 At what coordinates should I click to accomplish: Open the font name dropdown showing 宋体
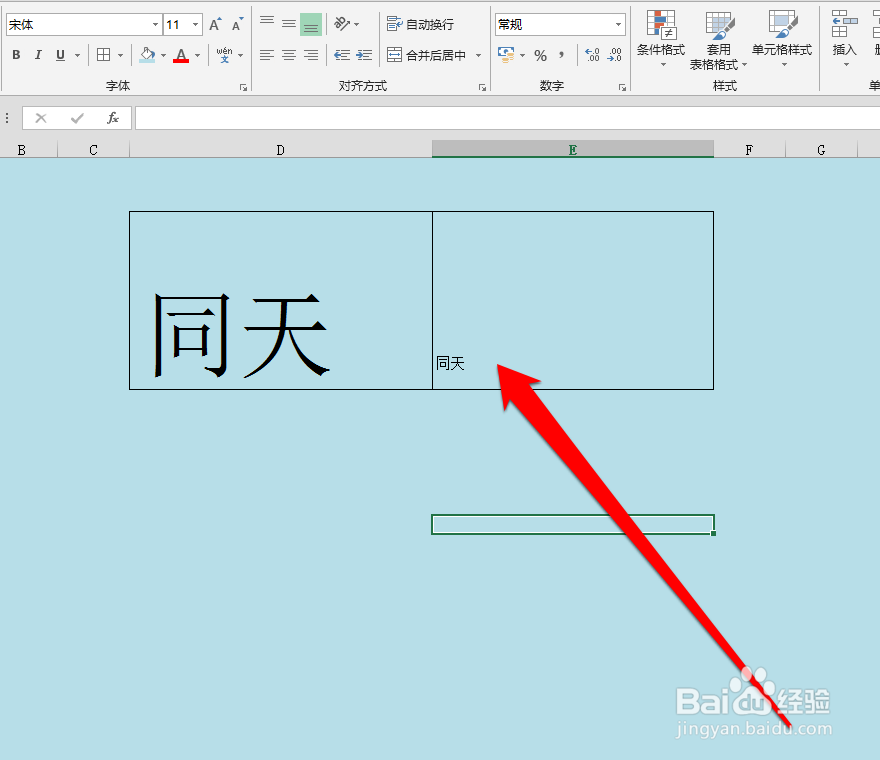(155, 22)
